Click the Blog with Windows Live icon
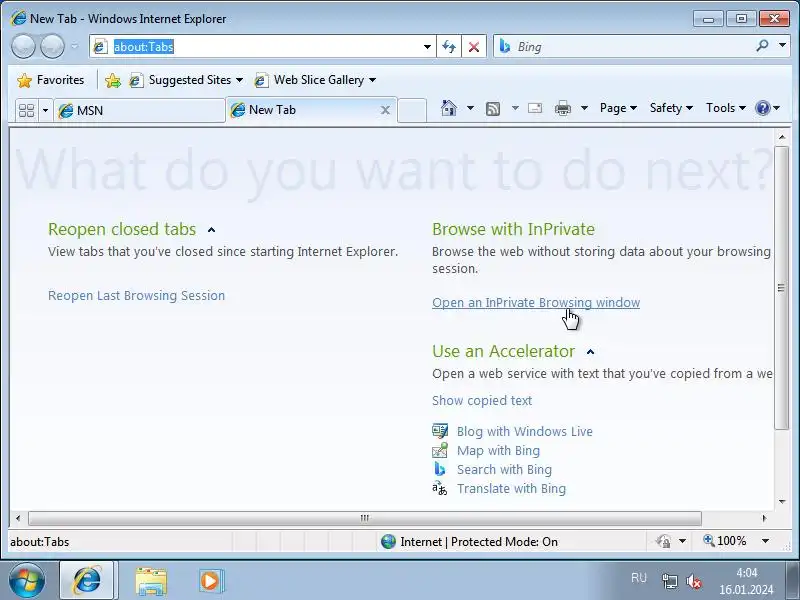This screenshot has width=800, height=600. point(440,431)
